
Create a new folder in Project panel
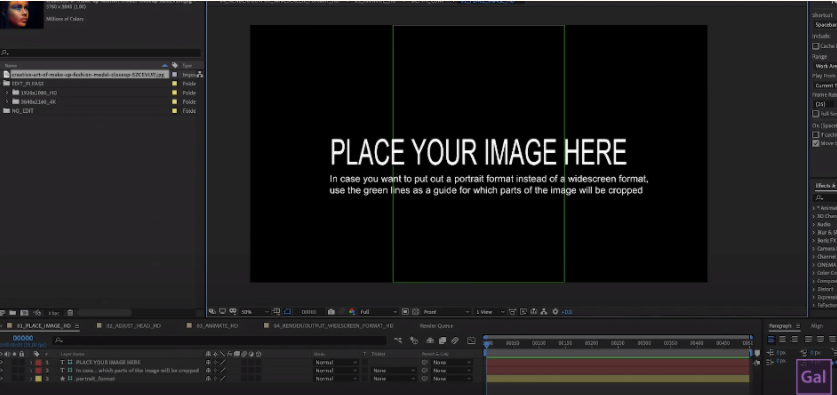click(12, 313)
